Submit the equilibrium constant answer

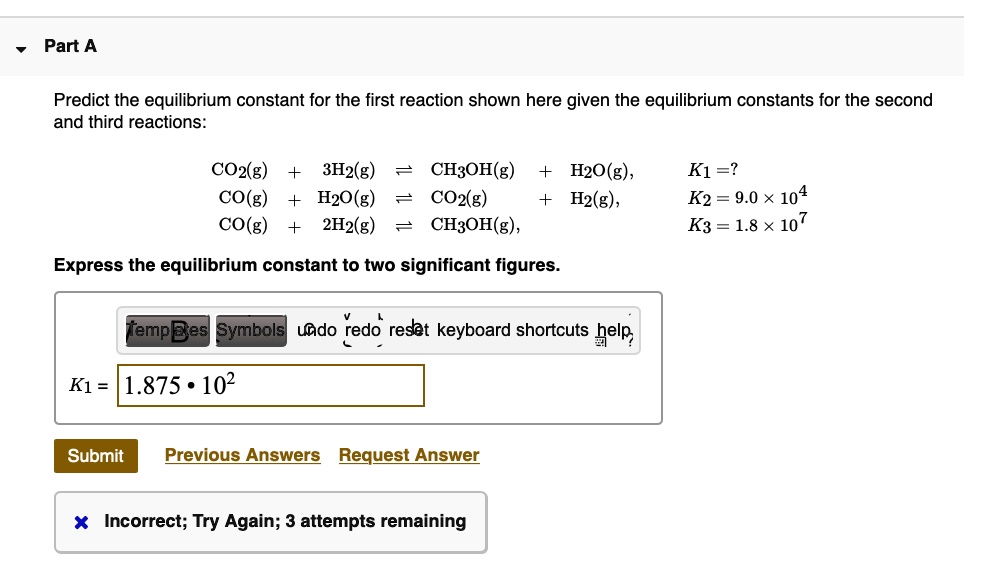point(95,455)
